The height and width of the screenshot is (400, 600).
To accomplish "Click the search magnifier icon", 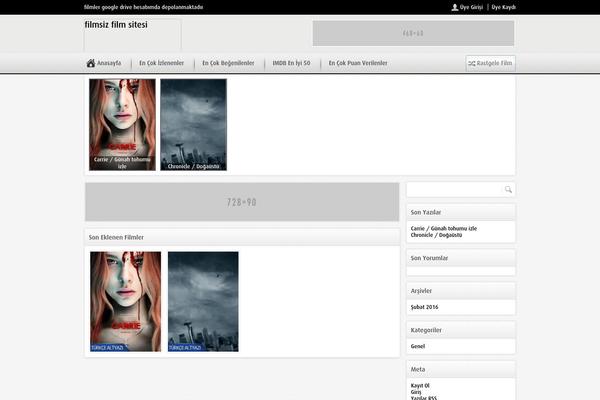I will click(x=508, y=189).
